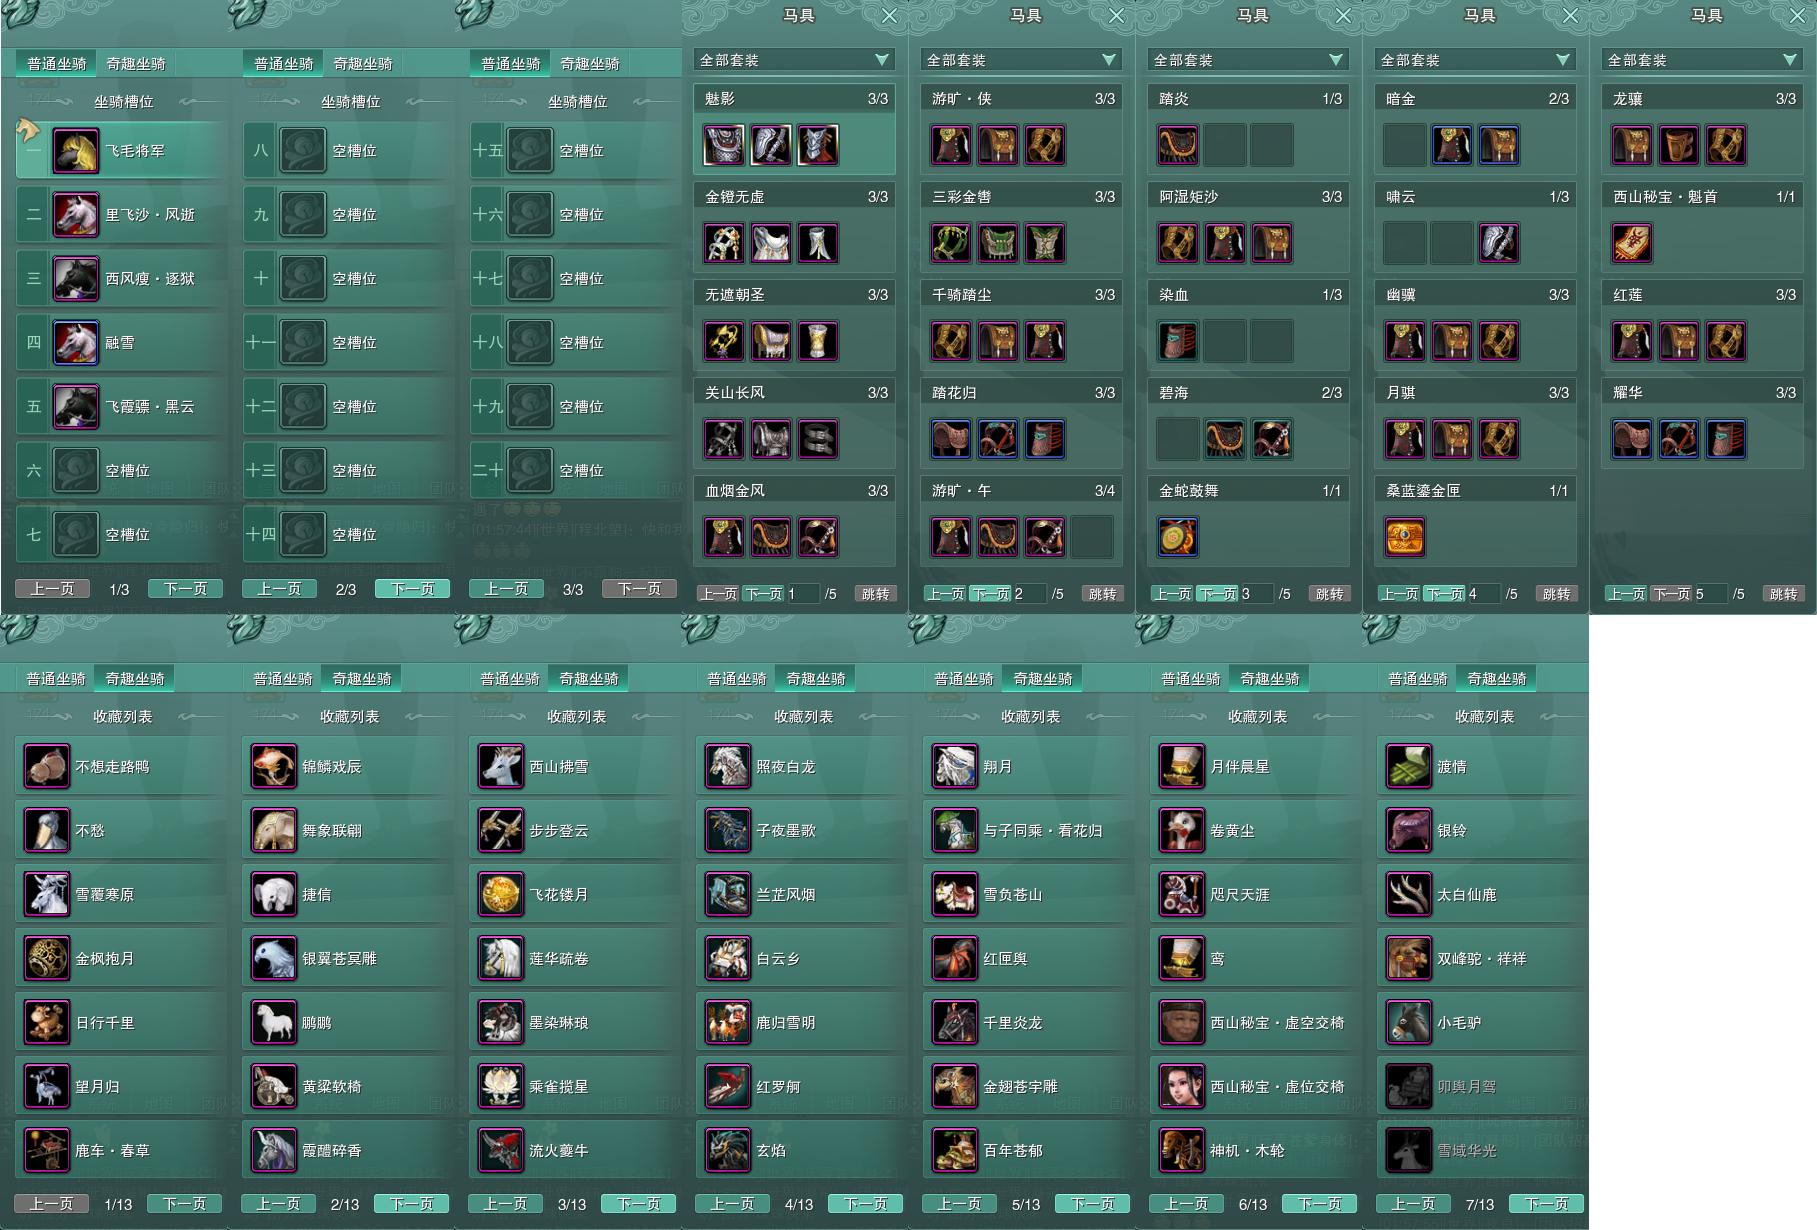Image resolution: width=1817 pixels, height=1230 pixels.
Task: Switch to 普通坐骑 tab in page 2/3 panel
Action: coord(284,64)
